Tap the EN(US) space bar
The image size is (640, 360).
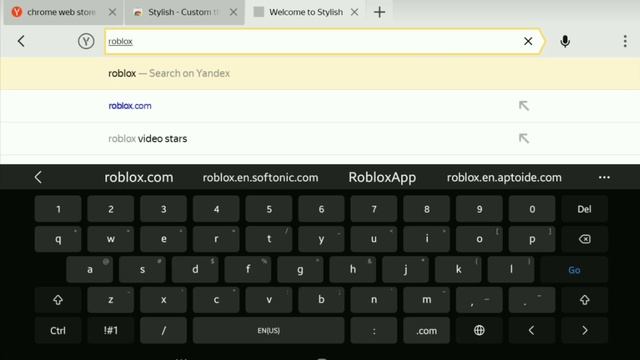(x=269, y=330)
